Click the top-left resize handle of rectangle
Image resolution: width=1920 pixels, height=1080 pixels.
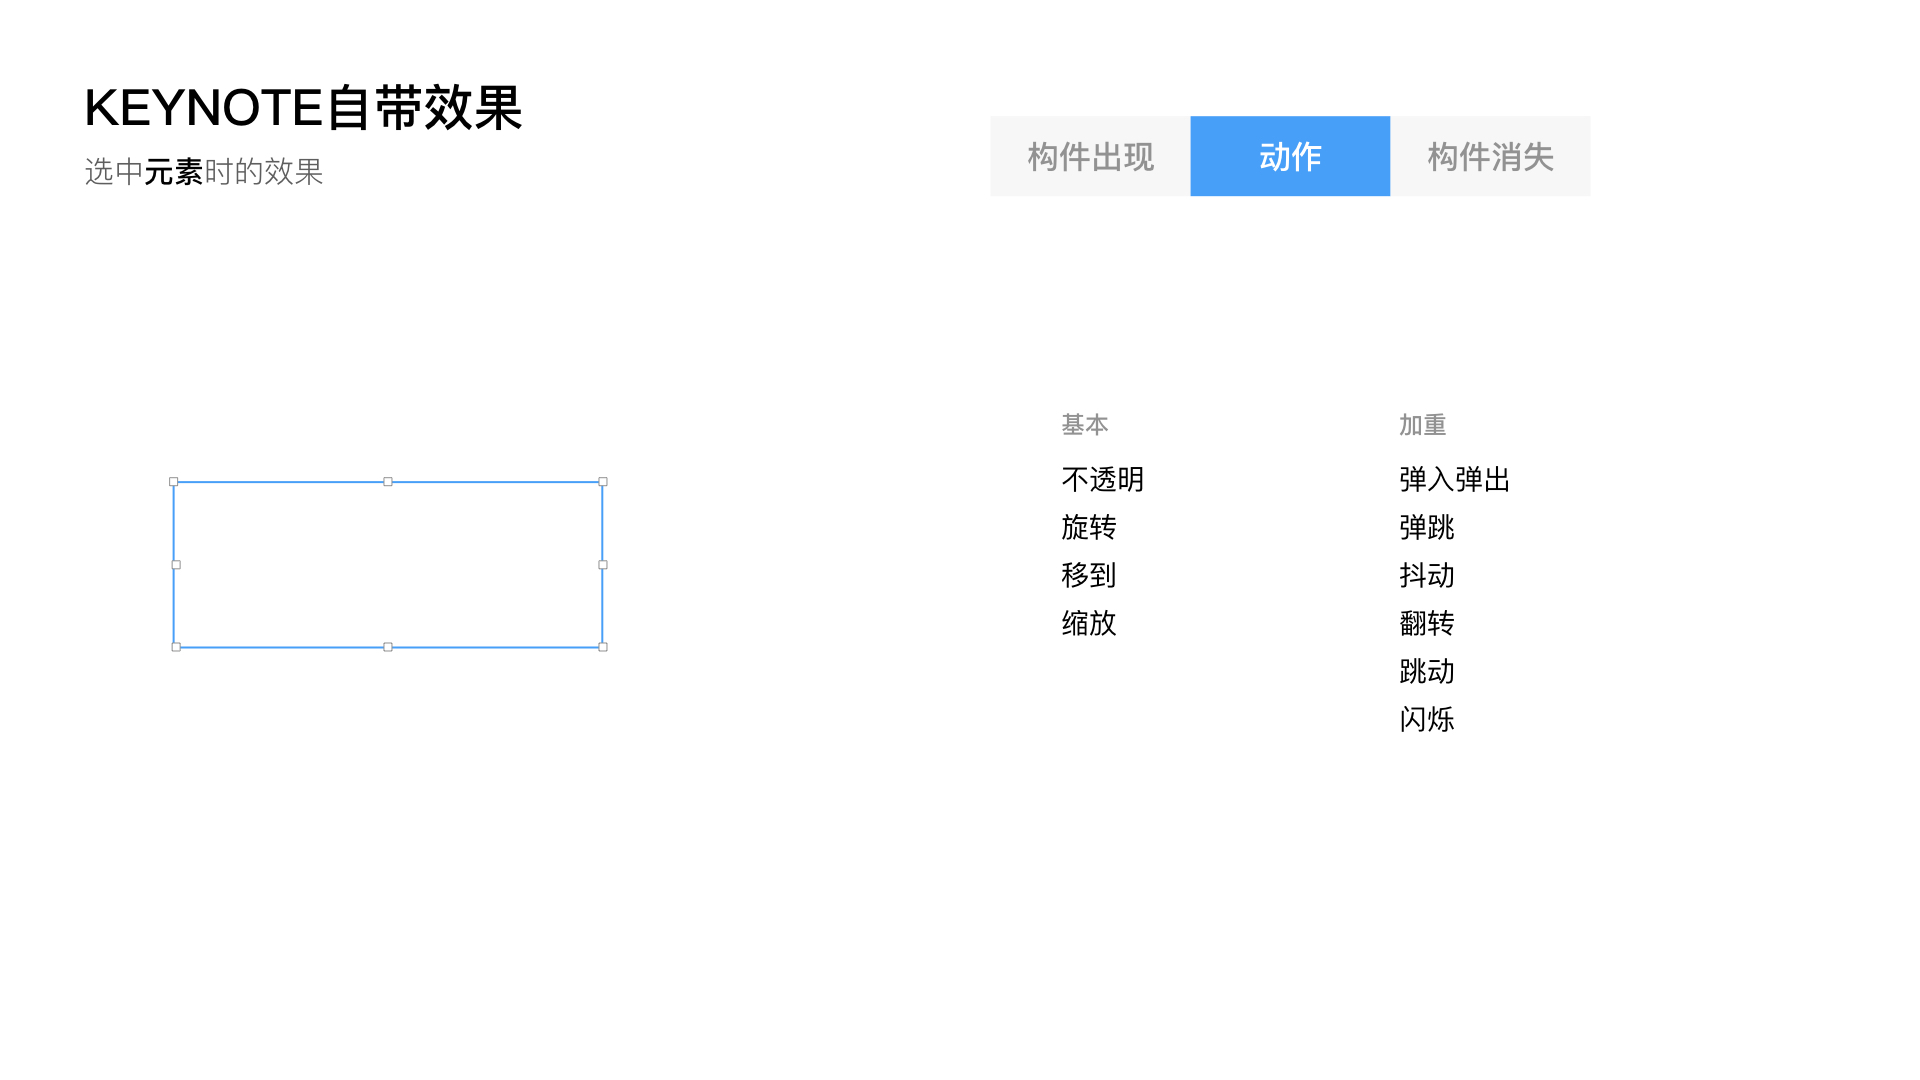174,482
